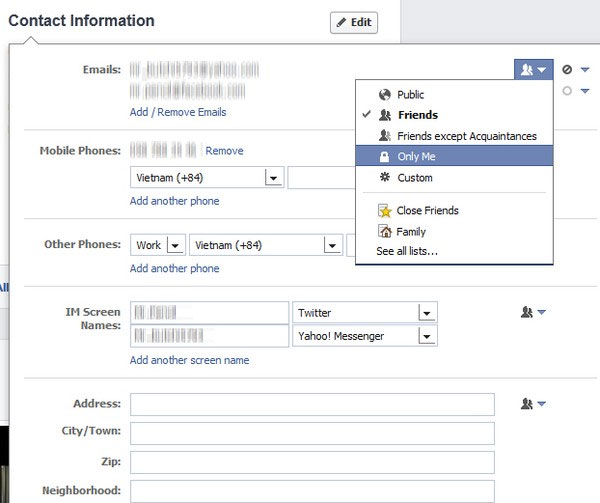Pick the Close Friends list
The image size is (600, 503).
[x=454, y=210]
